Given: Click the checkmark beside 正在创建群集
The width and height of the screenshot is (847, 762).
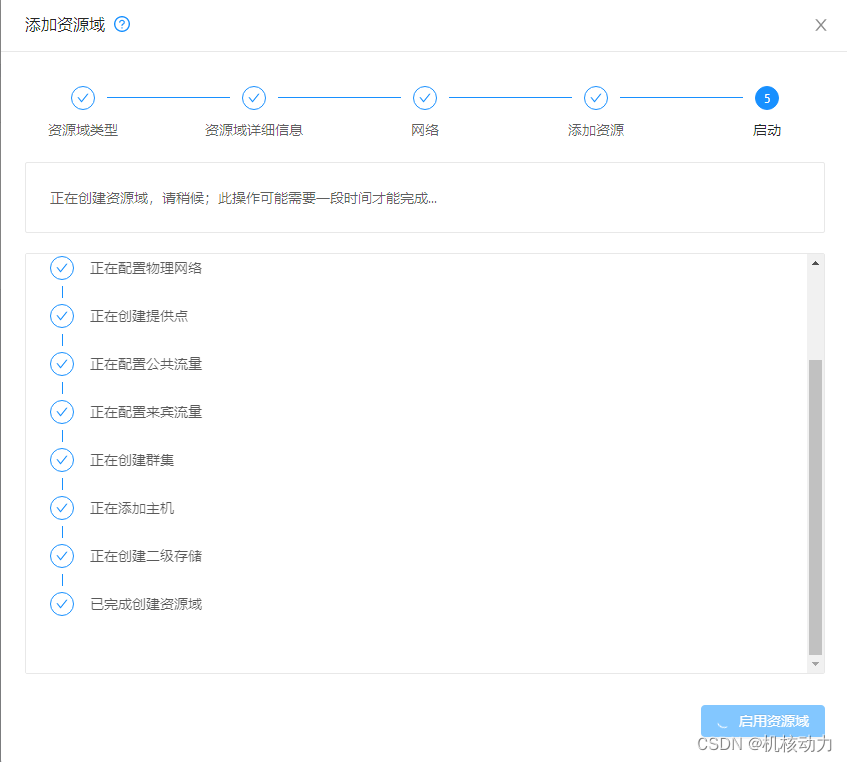Looking at the screenshot, I should click(62, 460).
